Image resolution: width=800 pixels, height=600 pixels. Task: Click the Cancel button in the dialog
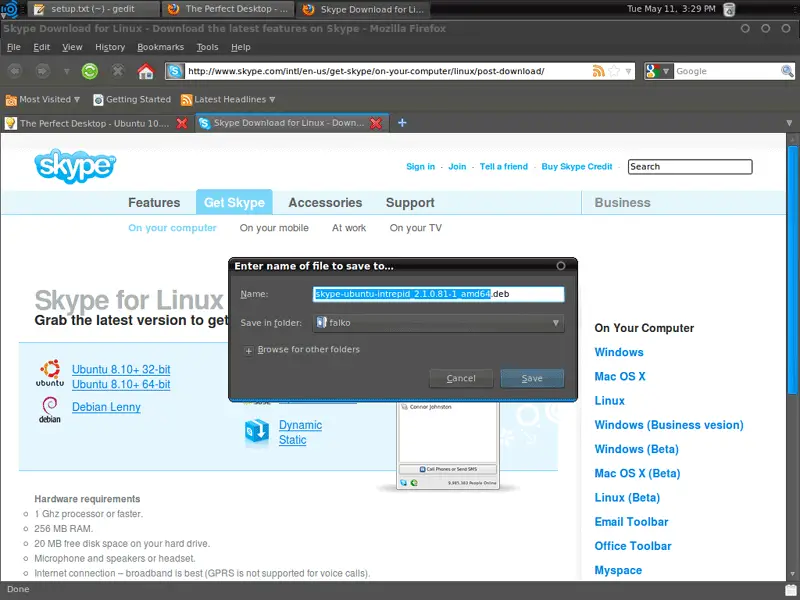(x=461, y=378)
